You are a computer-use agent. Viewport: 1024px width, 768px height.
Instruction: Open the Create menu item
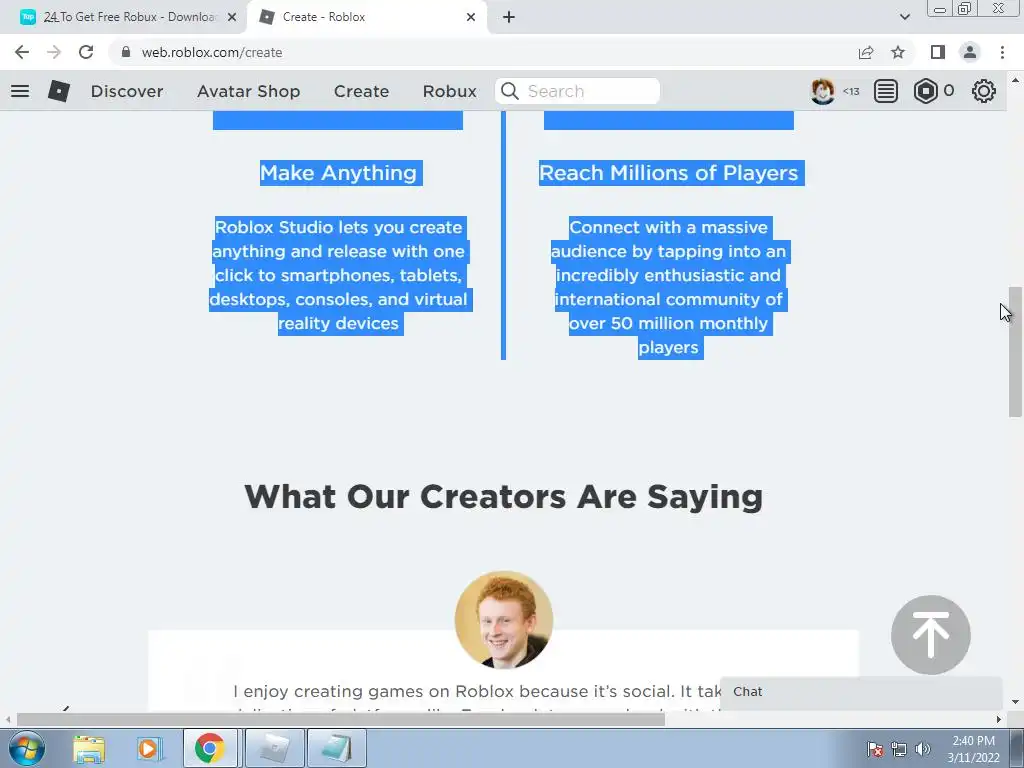(x=361, y=91)
